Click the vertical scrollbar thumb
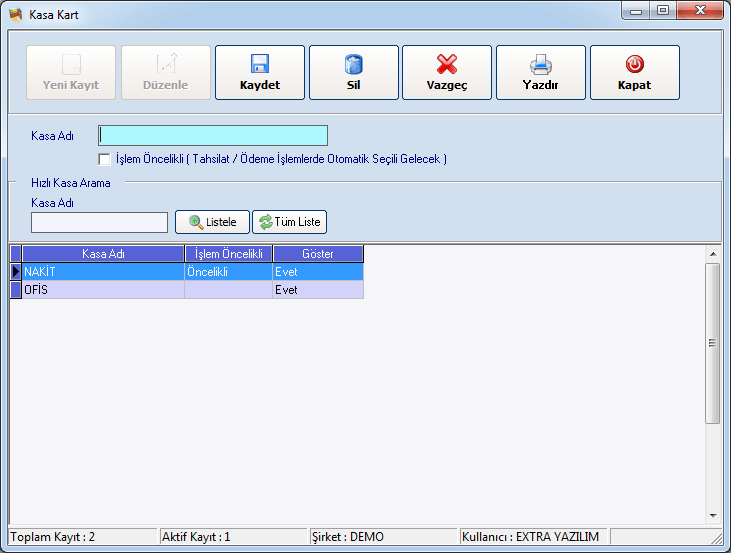 [712, 343]
